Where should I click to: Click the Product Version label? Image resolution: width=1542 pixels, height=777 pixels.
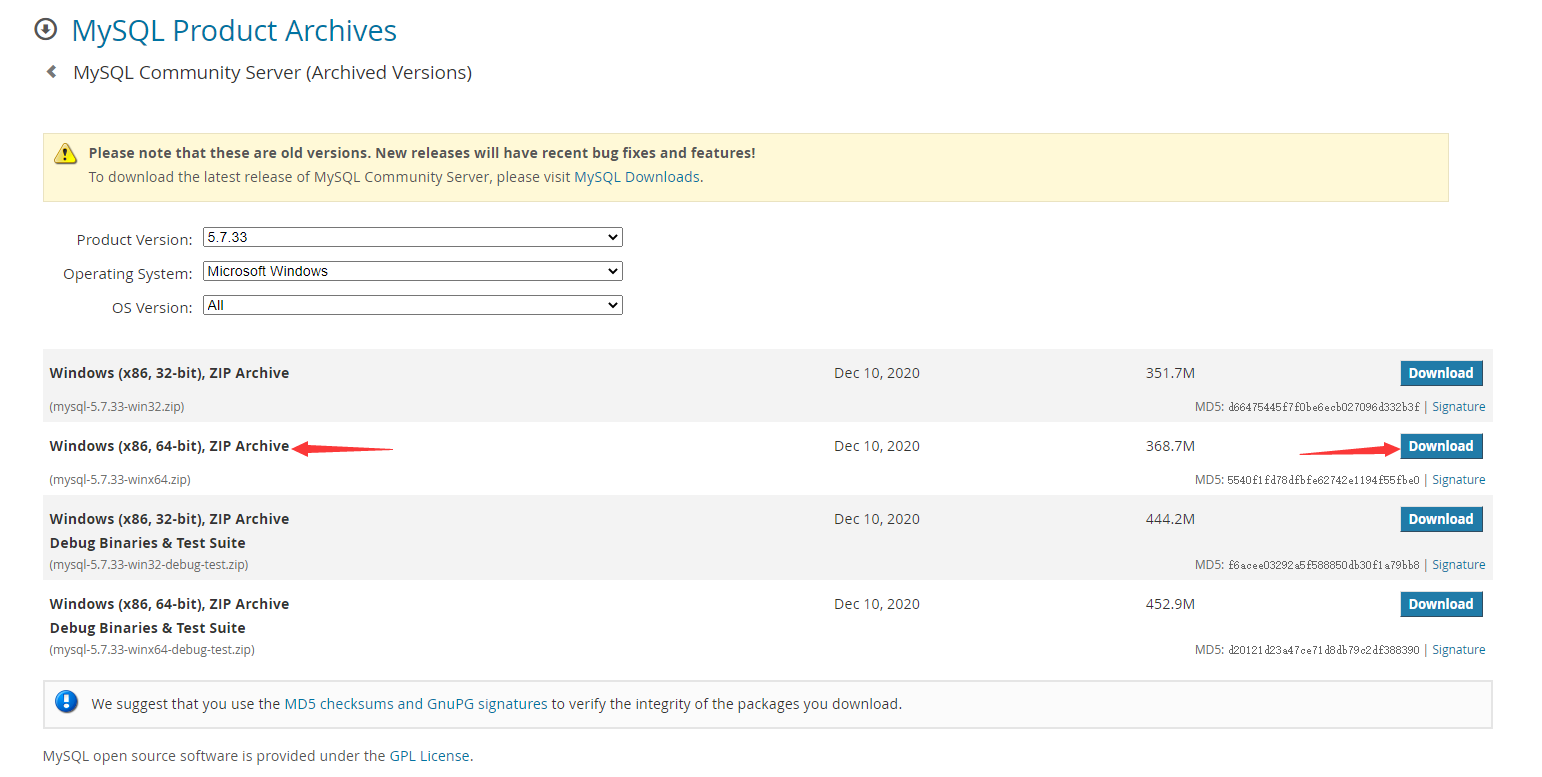pyautogui.click(x=134, y=240)
